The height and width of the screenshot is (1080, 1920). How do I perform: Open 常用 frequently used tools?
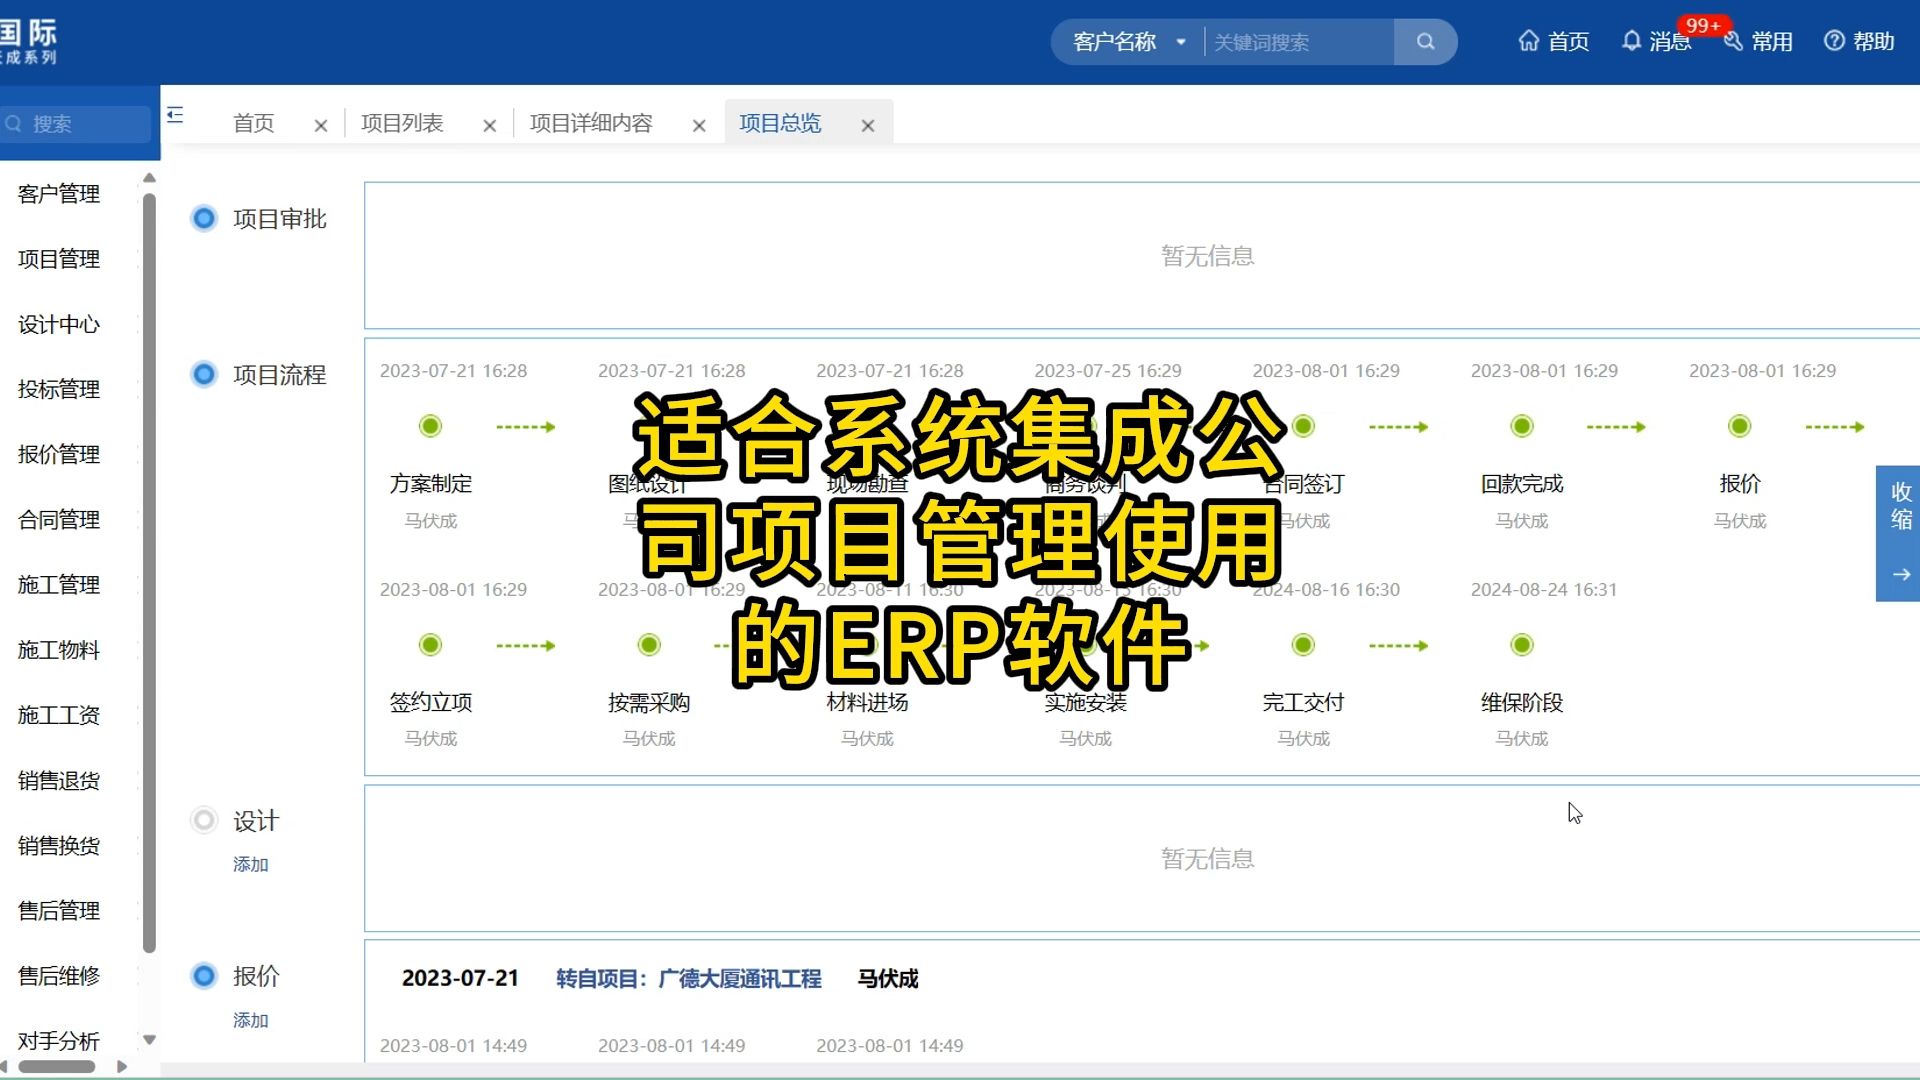(x=1758, y=42)
